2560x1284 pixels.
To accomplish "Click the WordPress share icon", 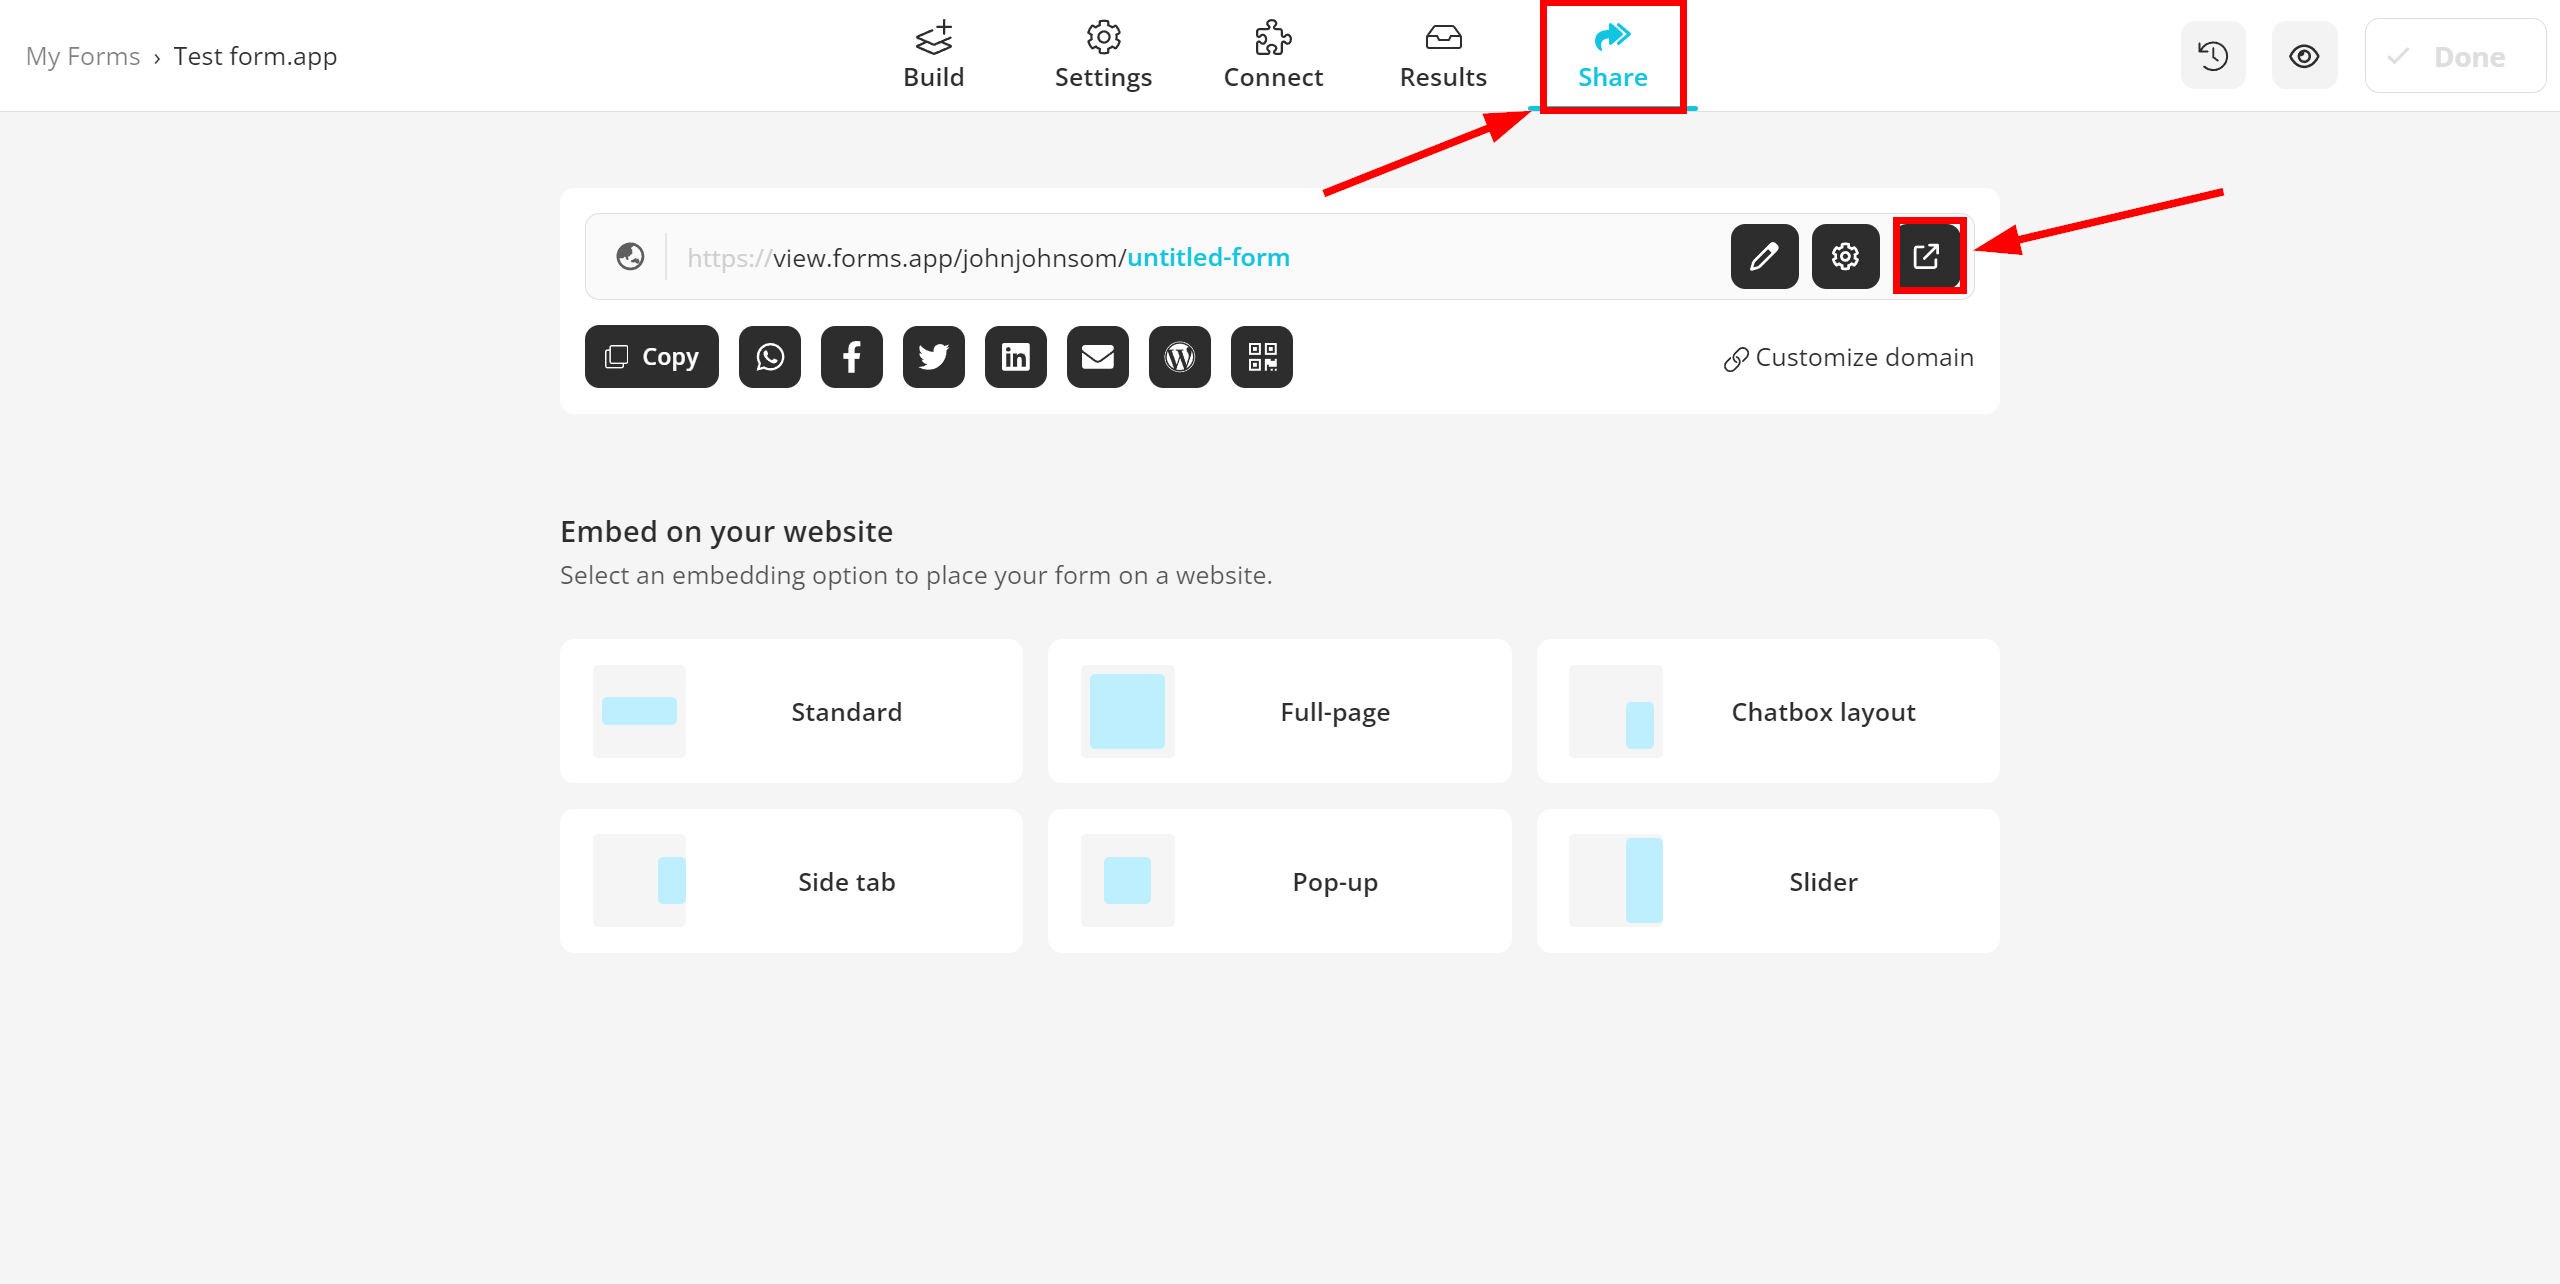I will (x=1180, y=357).
